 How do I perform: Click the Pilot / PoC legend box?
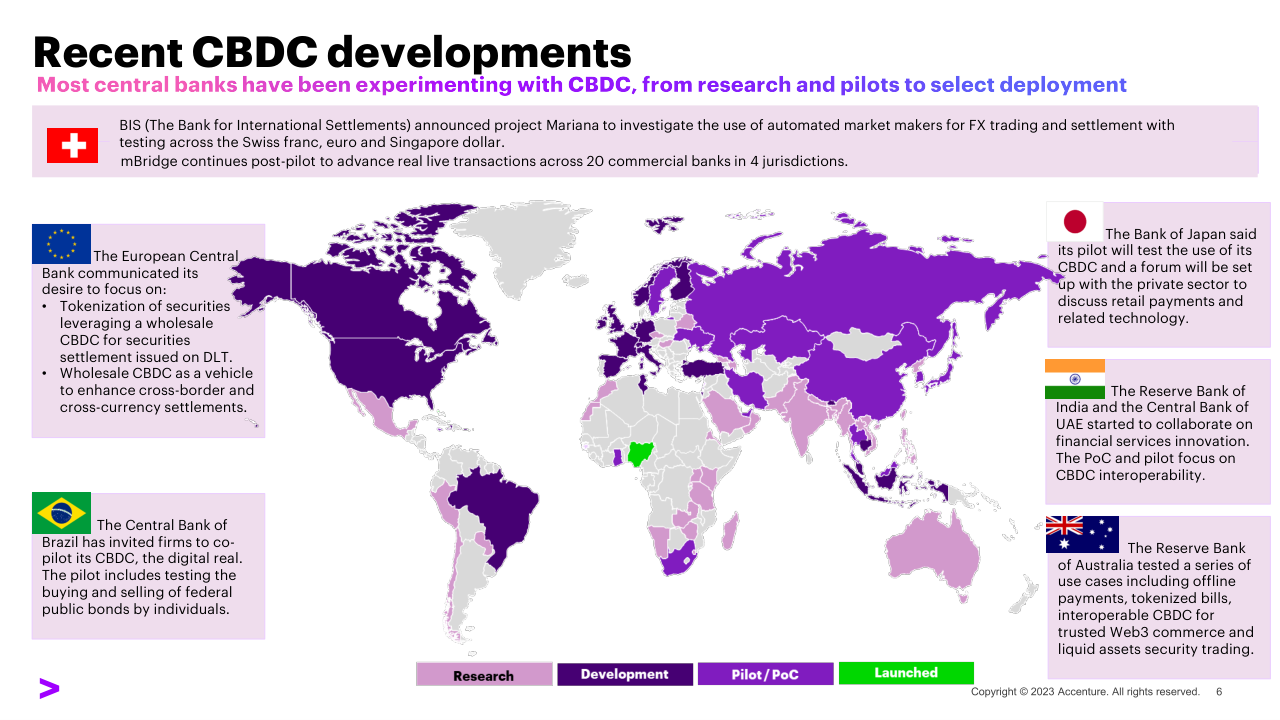[x=765, y=674]
